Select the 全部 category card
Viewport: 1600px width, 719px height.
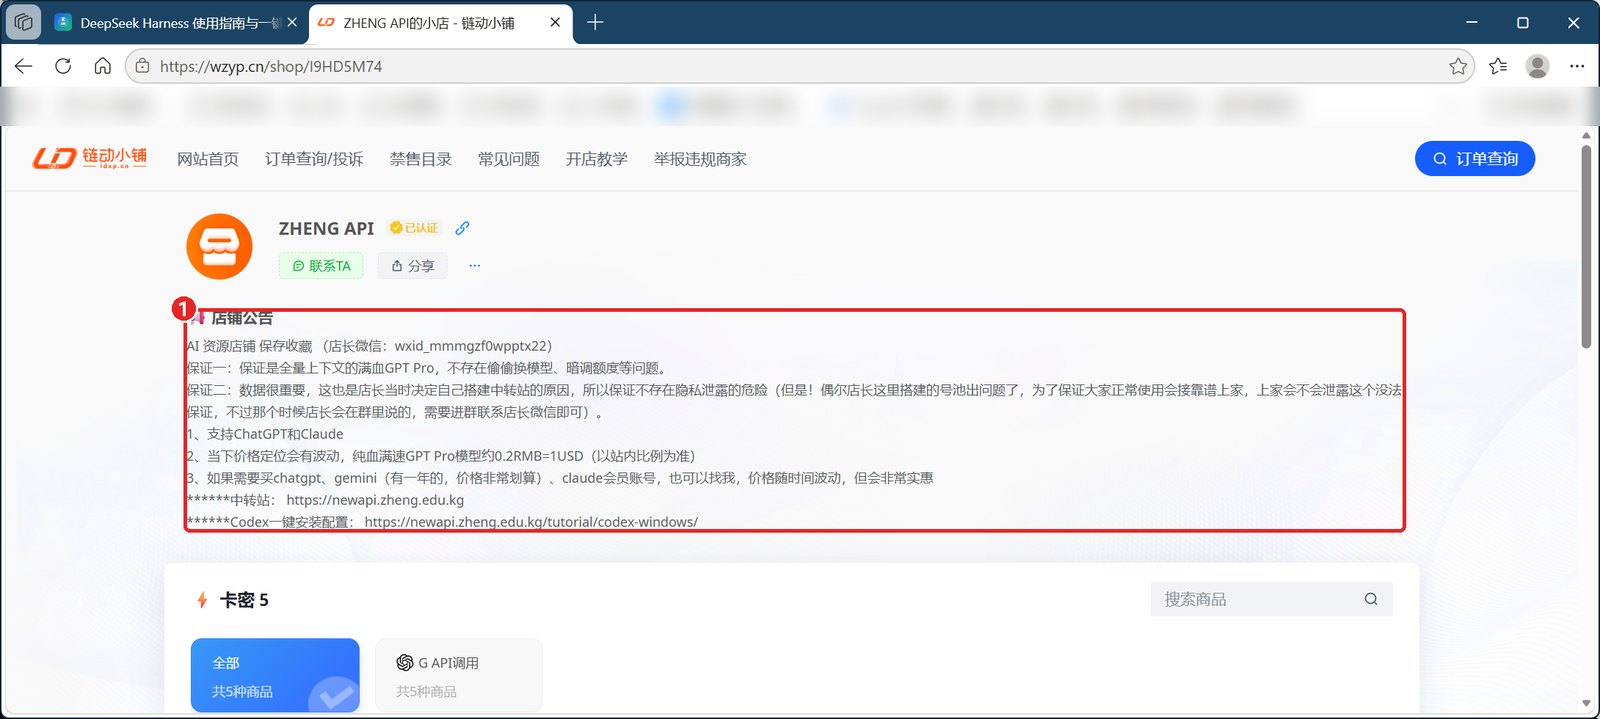[x=275, y=676]
